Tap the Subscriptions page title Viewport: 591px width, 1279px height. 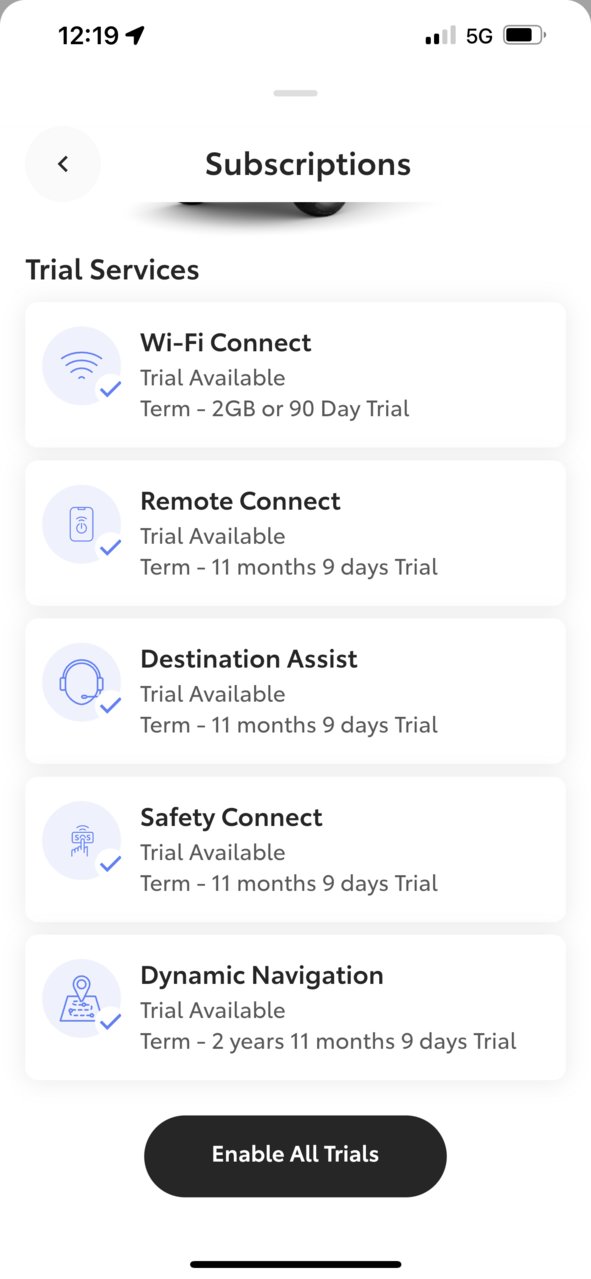click(308, 164)
